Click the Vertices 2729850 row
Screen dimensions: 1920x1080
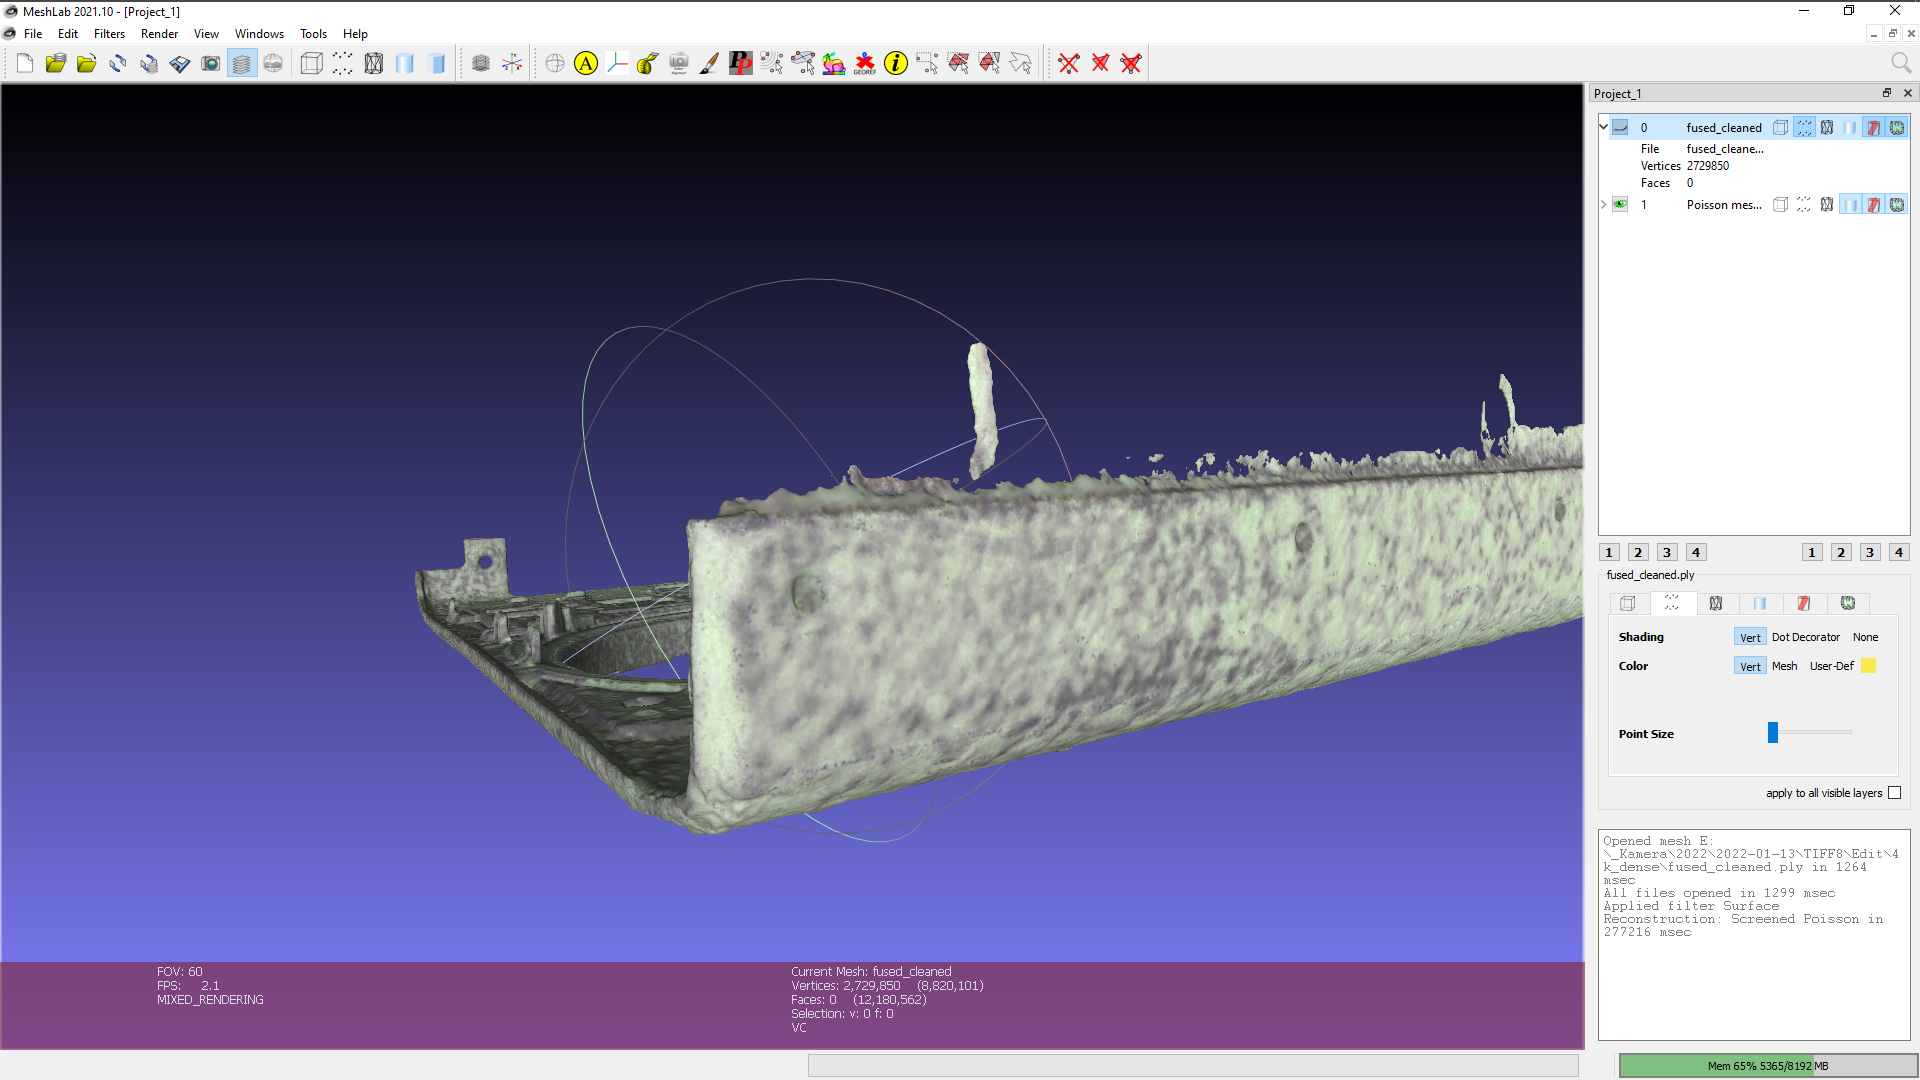tap(1685, 166)
